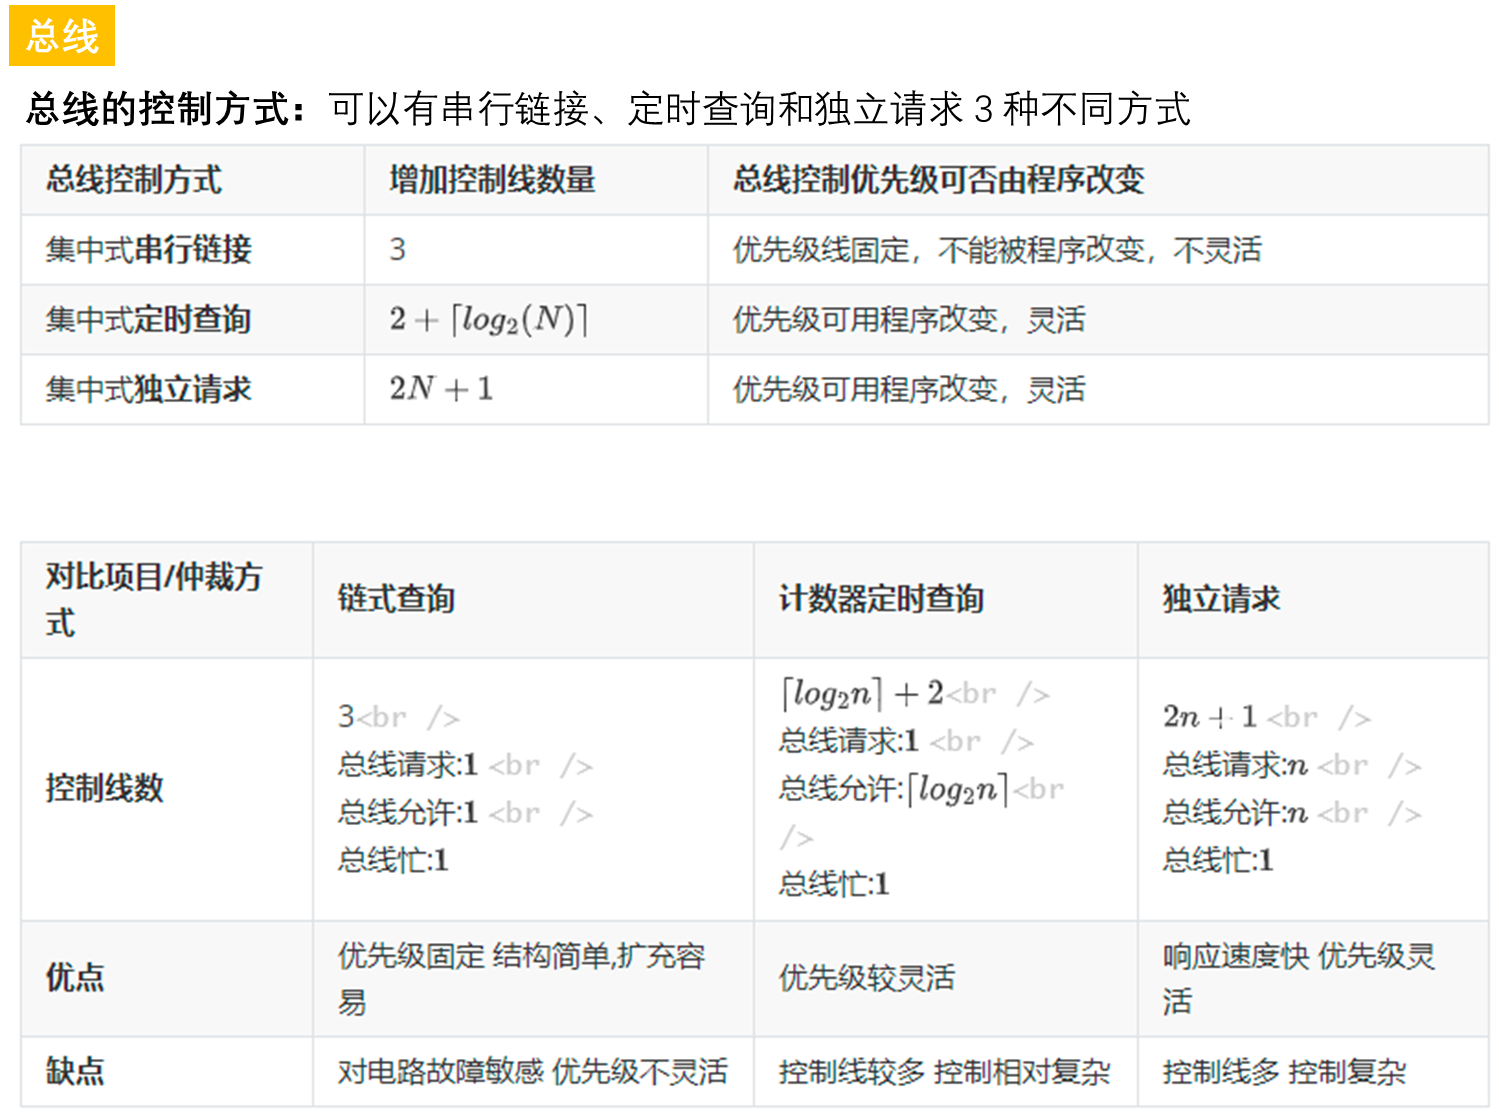
Task: Click text 优先级线固定，不能被程序改变，不灵活
Action: coord(997,249)
